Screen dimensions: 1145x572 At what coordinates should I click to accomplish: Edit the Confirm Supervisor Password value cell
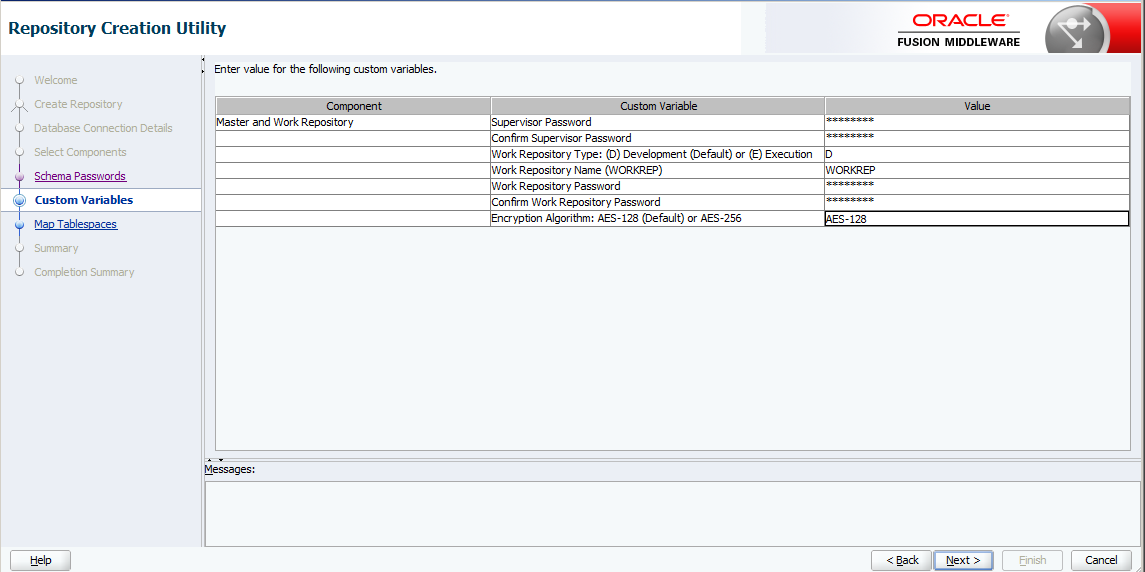pos(976,138)
